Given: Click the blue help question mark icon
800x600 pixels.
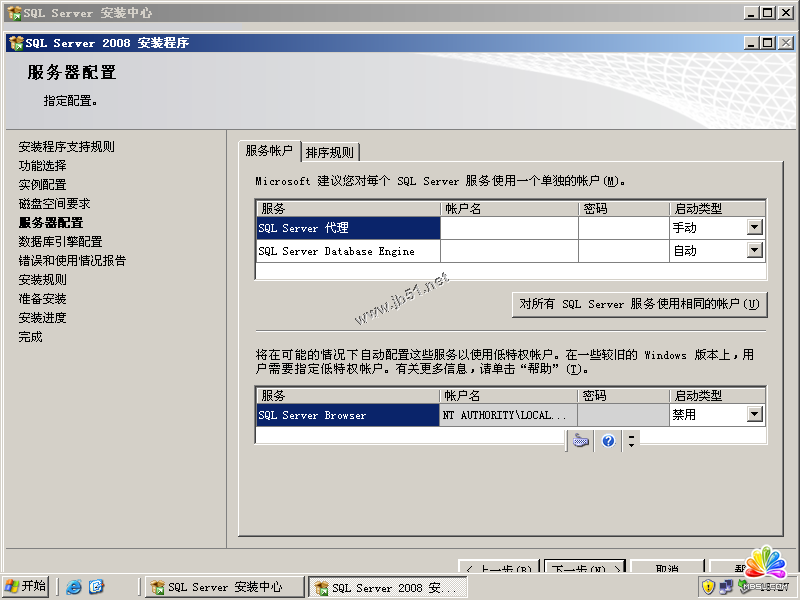Looking at the screenshot, I should click(607, 440).
